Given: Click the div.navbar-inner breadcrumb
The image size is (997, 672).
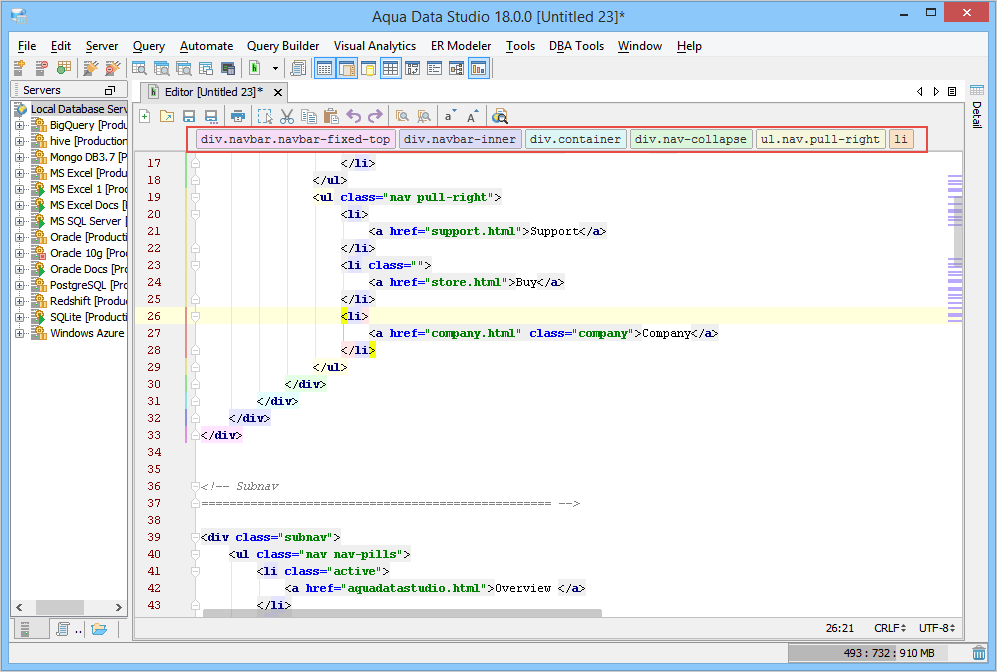Looking at the screenshot, I should (x=460, y=139).
